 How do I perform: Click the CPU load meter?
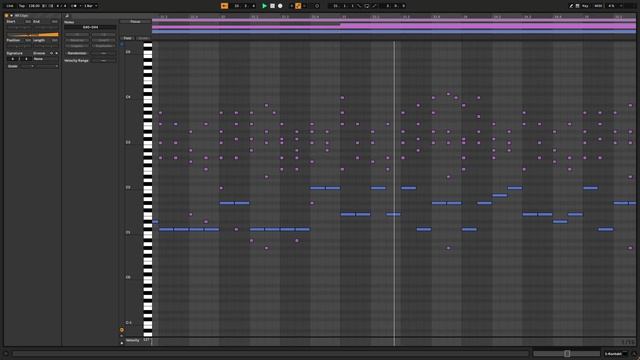click(611, 6)
